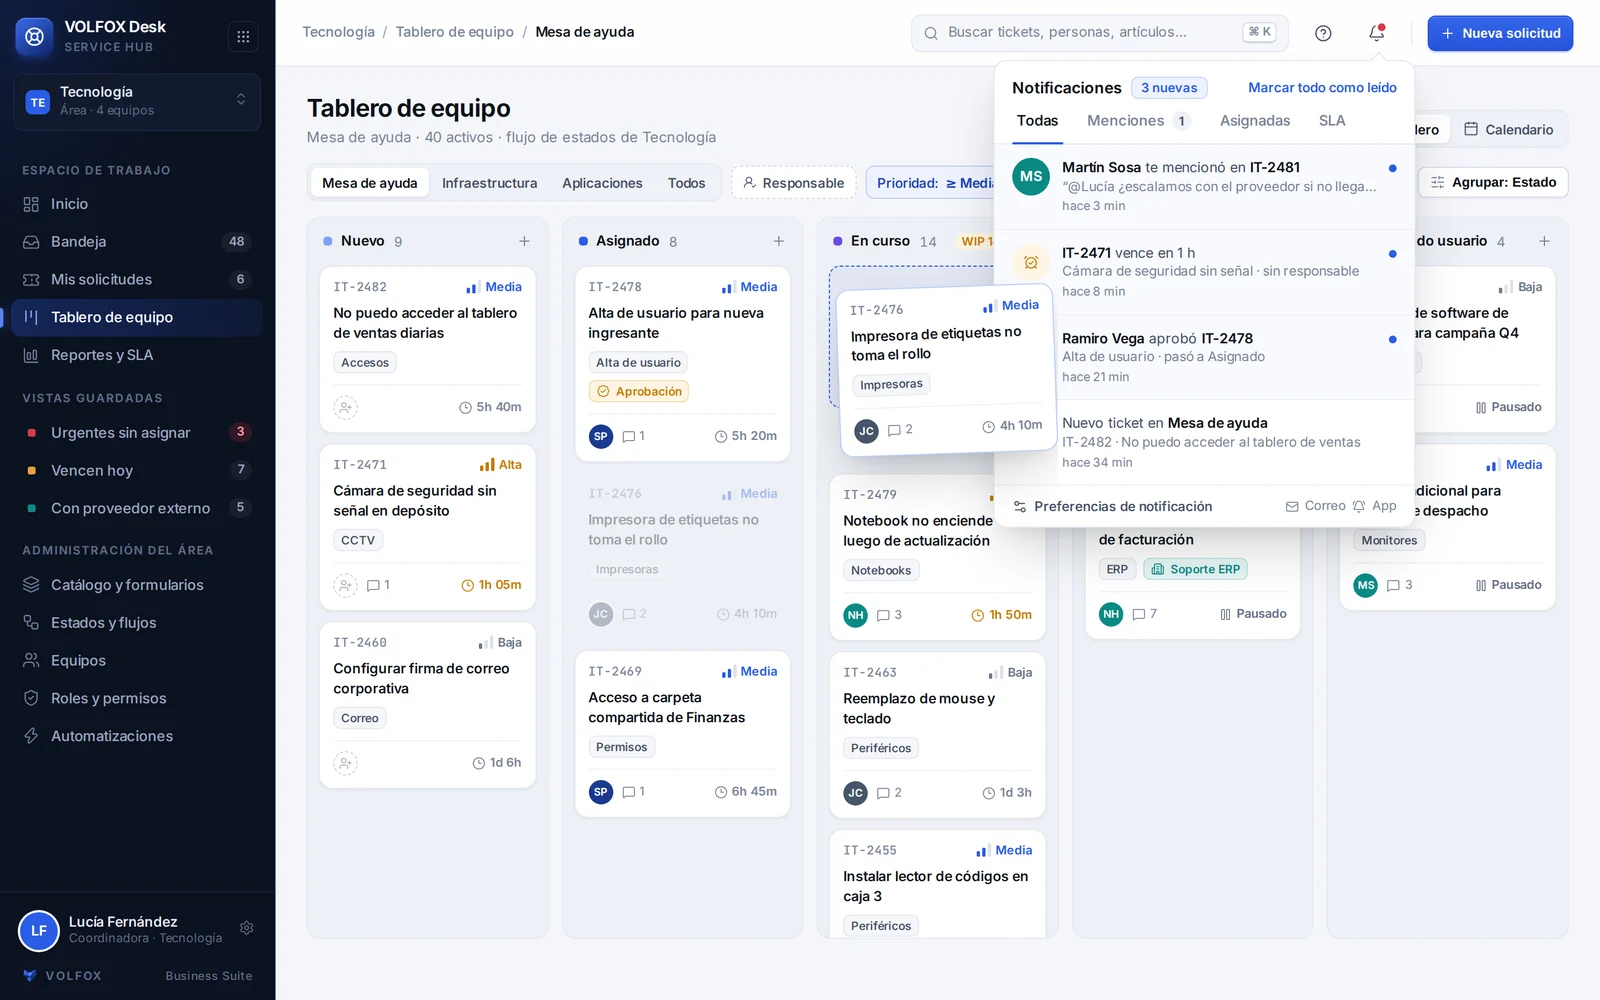The width and height of the screenshot is (1600, 1000).
Task: Select the SLA notifications tab
Action: 1331,121
